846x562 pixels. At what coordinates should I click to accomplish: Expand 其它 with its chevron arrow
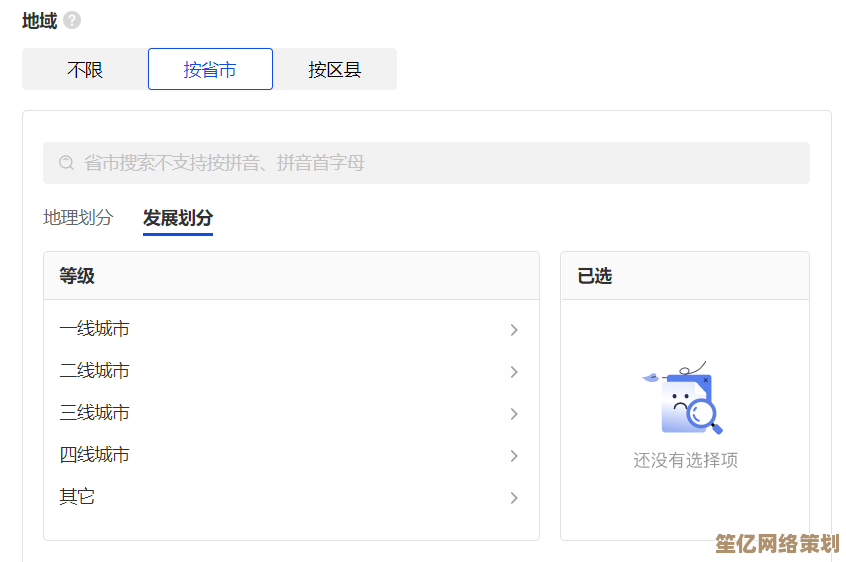click(514, 498)
